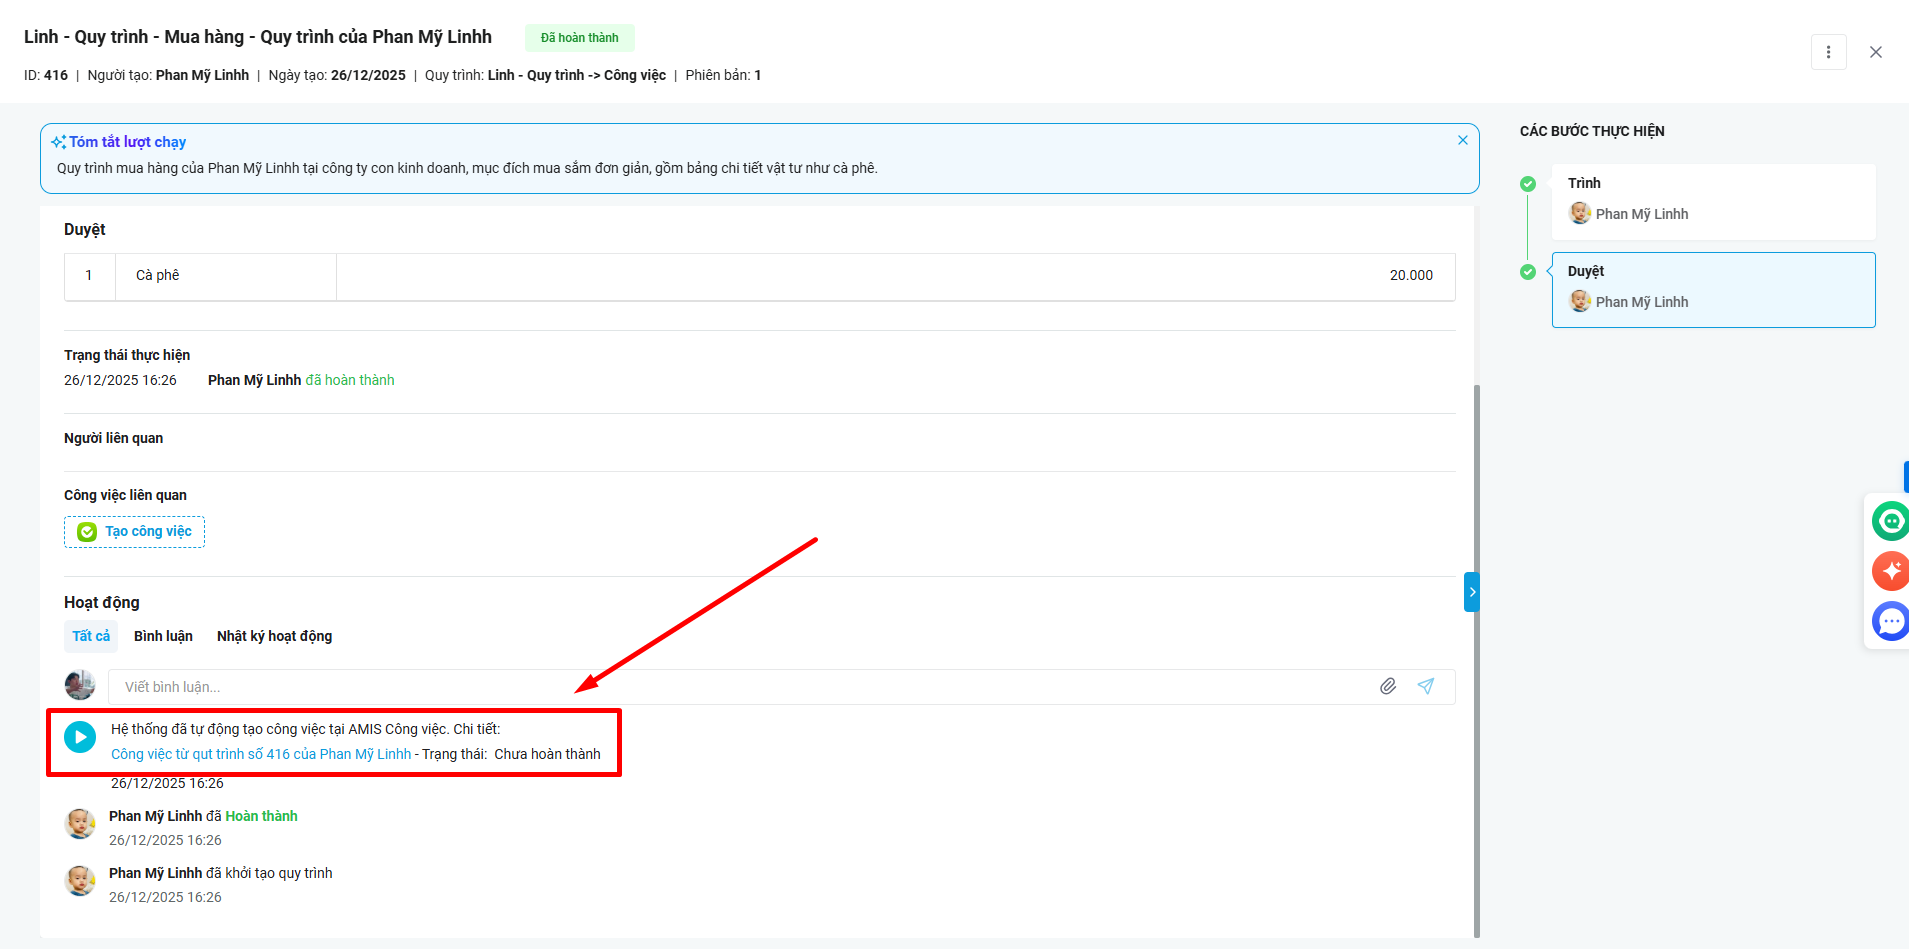Click the Đã hoàn thành status badge

point(580,38)
